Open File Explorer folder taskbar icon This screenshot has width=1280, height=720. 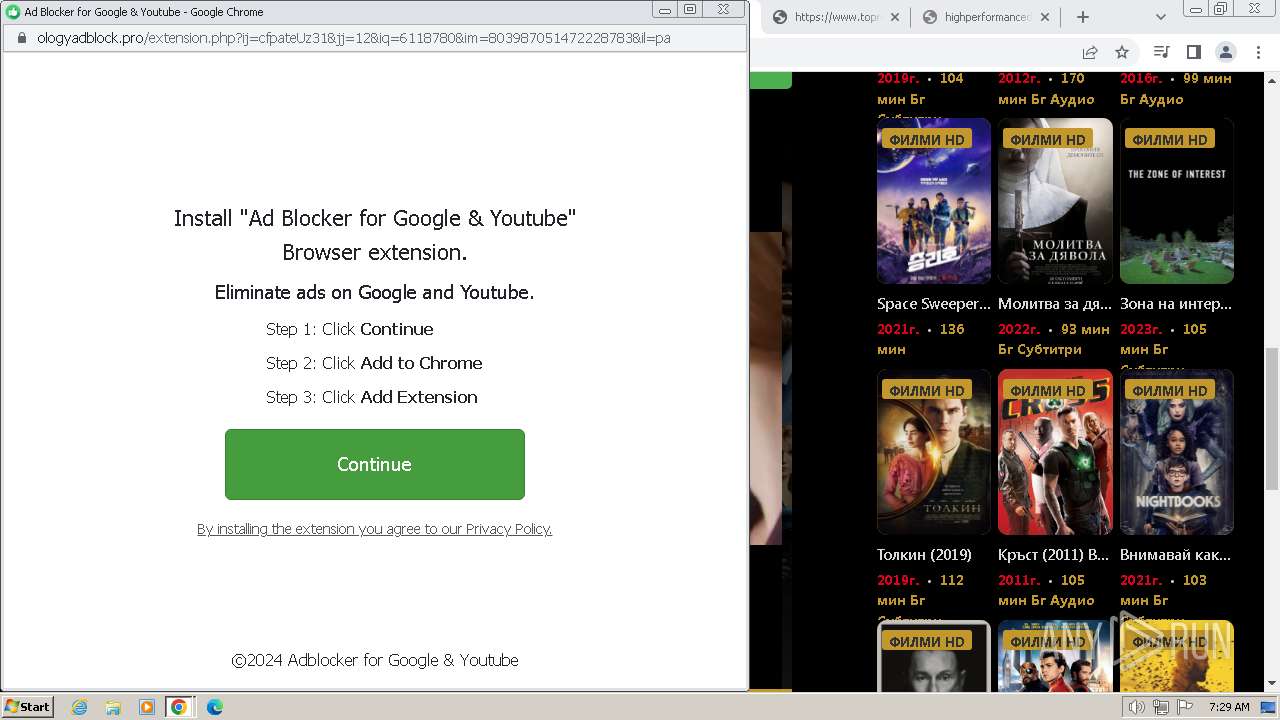tap(113, 707)
